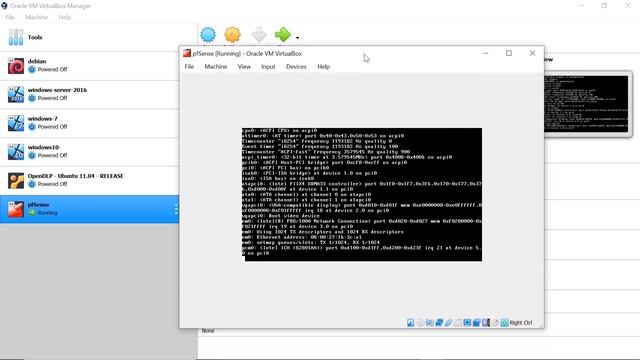Select the windows10 virtual machine
Viewport: 640px width, 360px height.
click(x=89, y=151)
